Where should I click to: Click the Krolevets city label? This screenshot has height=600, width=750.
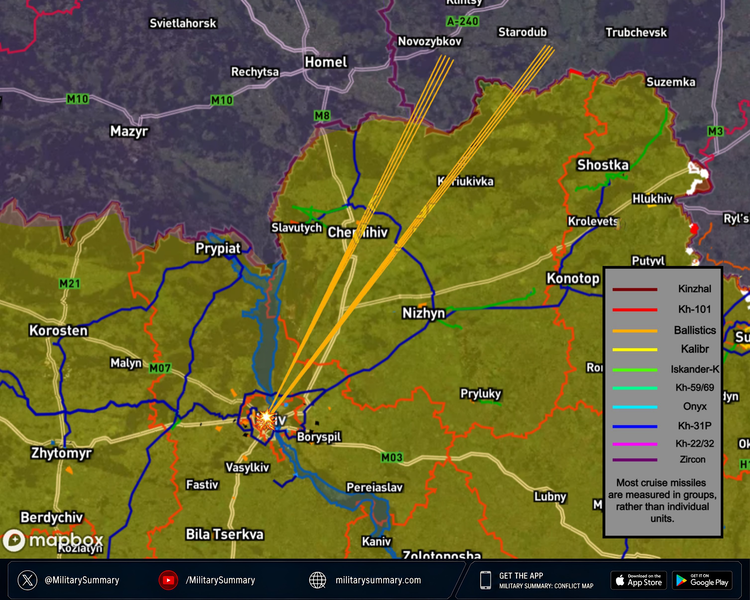(x=593, y=221)
